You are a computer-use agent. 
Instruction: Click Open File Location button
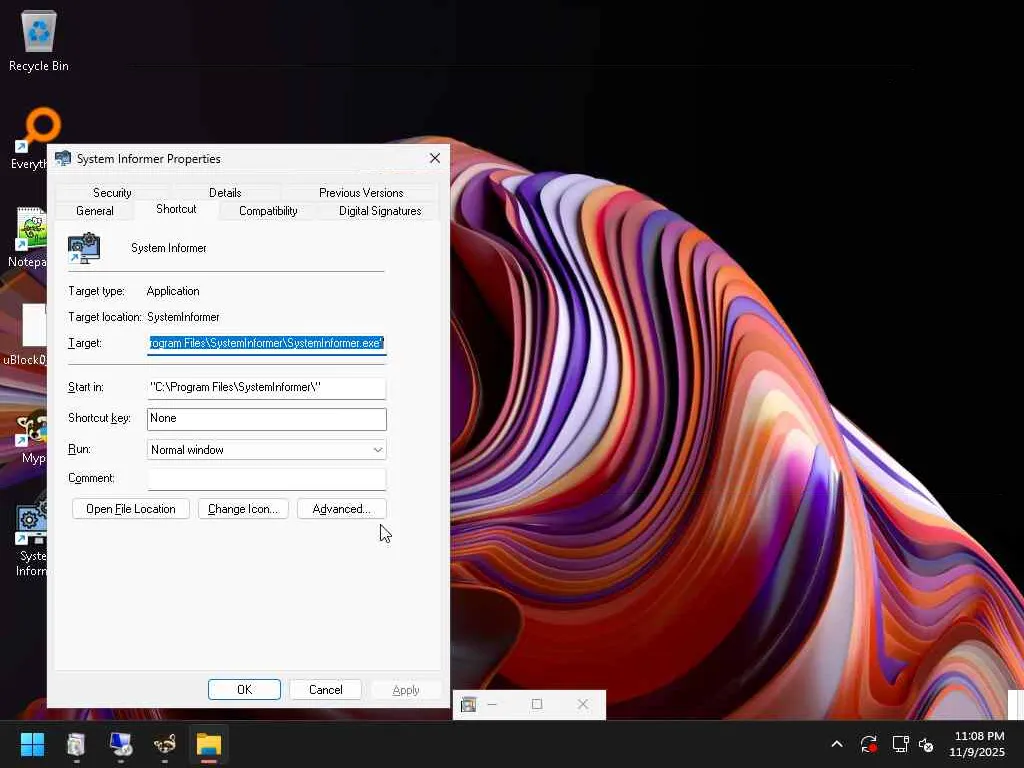click(131, 509)
